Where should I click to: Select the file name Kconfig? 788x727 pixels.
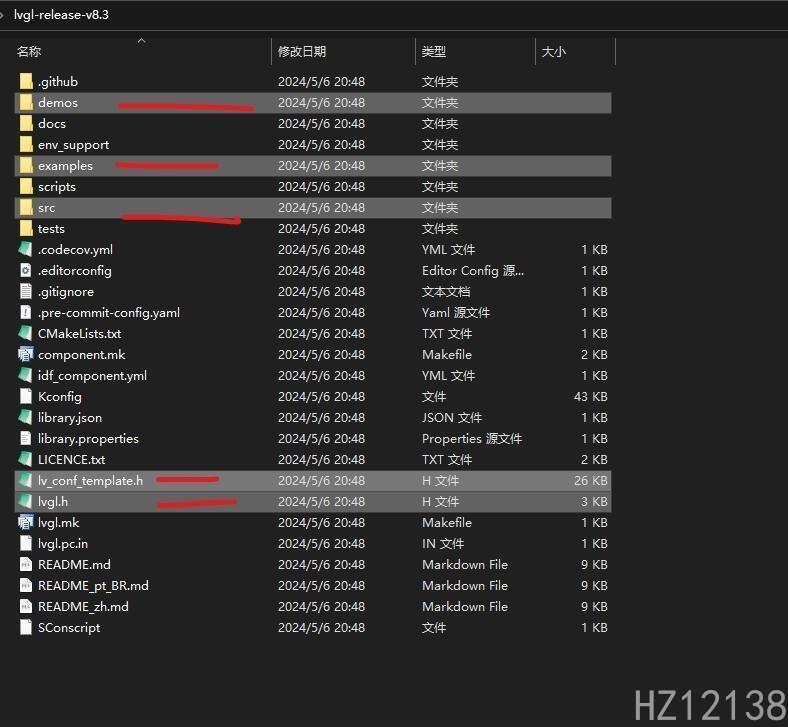(60, 397)
